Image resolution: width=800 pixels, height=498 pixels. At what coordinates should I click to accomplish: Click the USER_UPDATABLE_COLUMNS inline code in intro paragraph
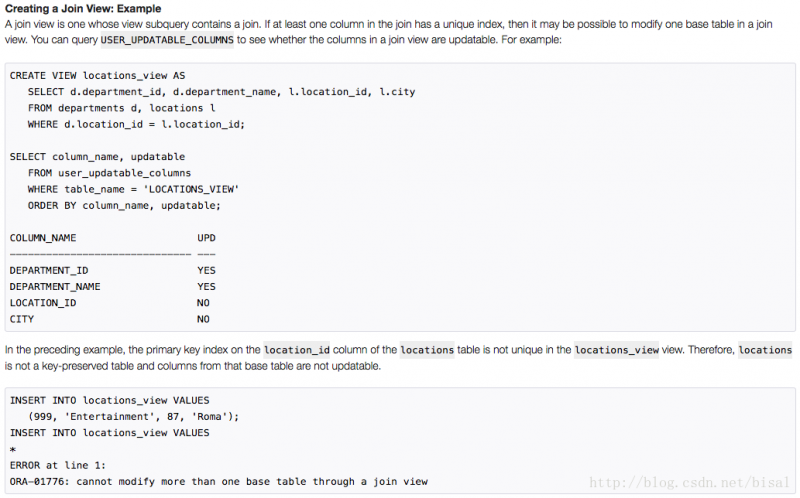[x=167, y=40]
